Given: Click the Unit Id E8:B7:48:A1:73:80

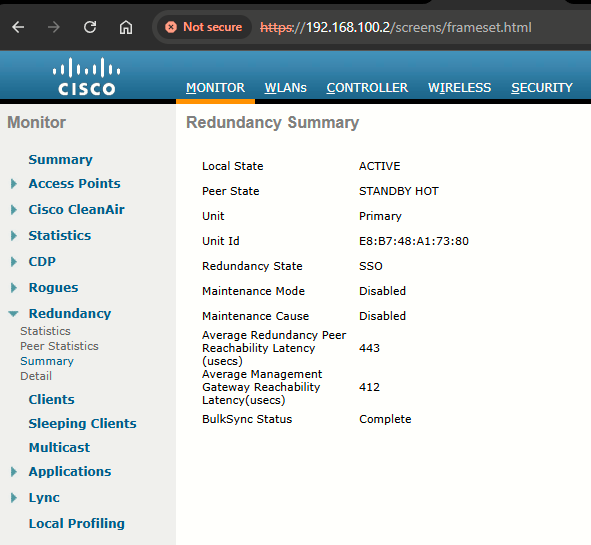Looking at the screenshot, I should pos(414,241).
